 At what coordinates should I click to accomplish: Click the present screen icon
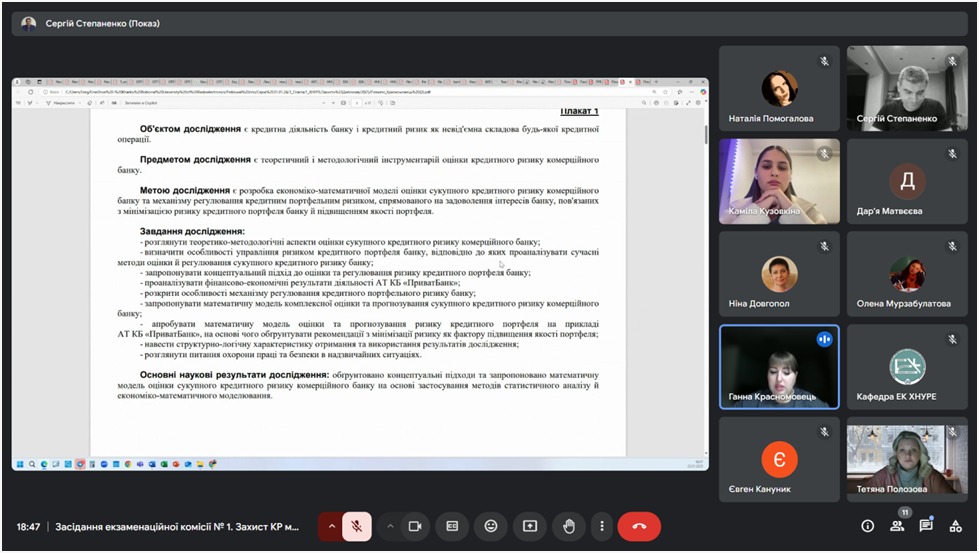click(530, 526)
